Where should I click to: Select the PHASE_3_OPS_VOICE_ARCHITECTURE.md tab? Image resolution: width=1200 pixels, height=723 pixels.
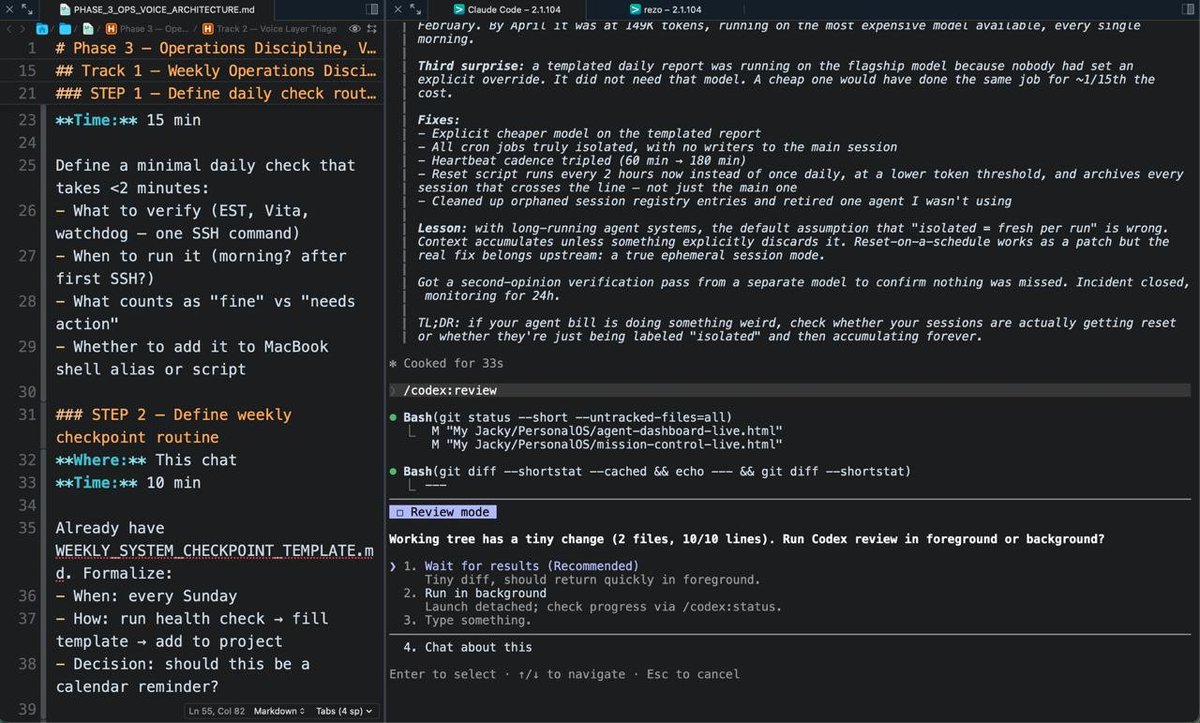click(155, 8)
